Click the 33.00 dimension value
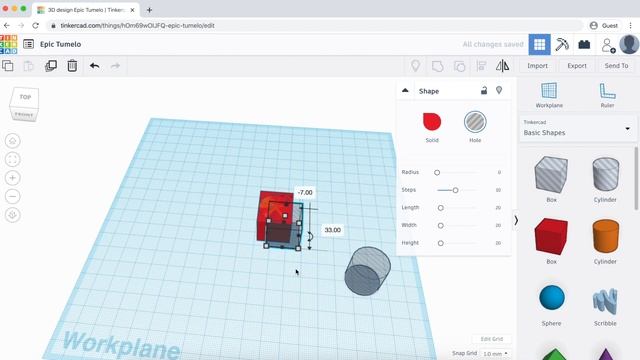This screenshot has height=360, width=640. (x=332, y=230)
